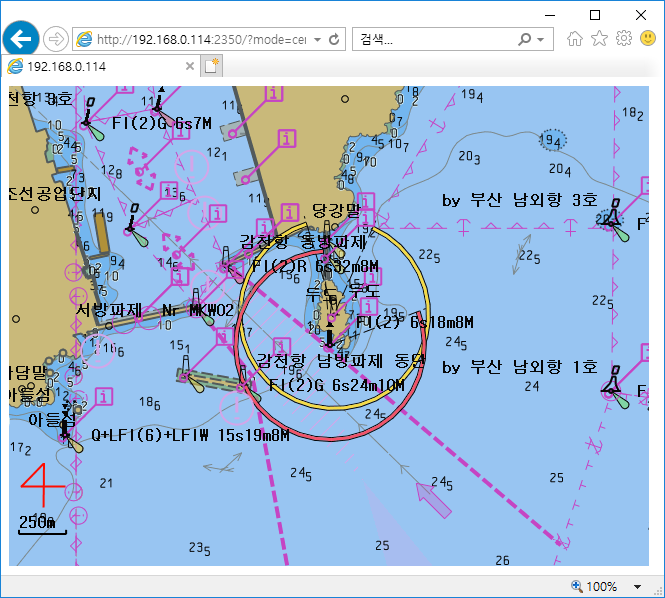665x598 pixels.
Task: Click the Refresh page icon
Action: tap(334, 39)
